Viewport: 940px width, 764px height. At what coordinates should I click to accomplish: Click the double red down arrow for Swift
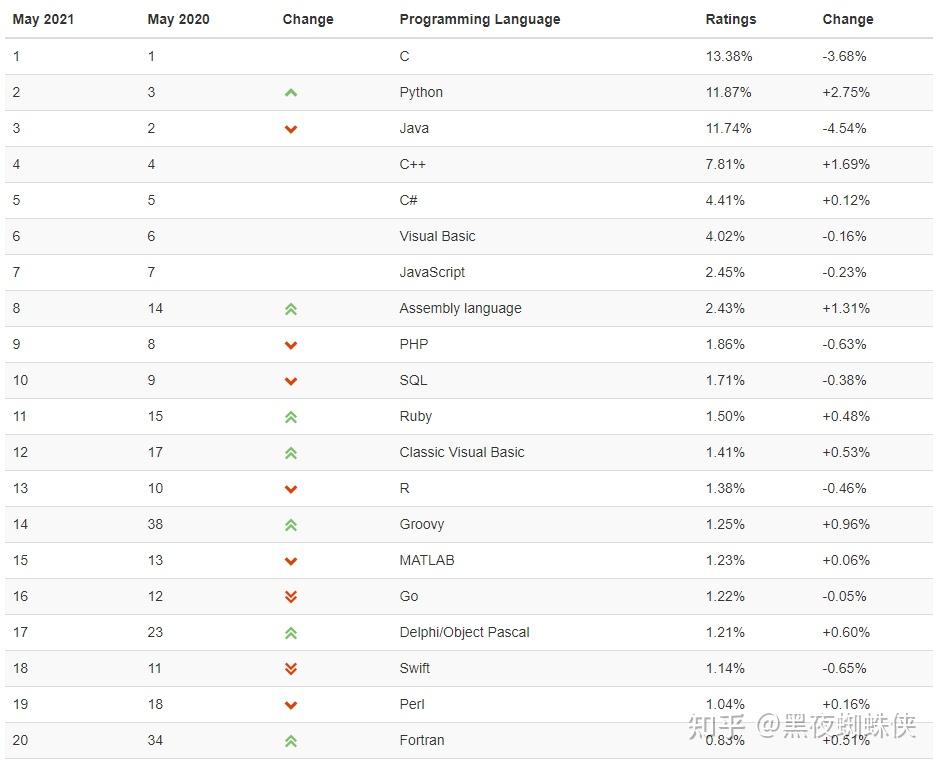[291, 669]
